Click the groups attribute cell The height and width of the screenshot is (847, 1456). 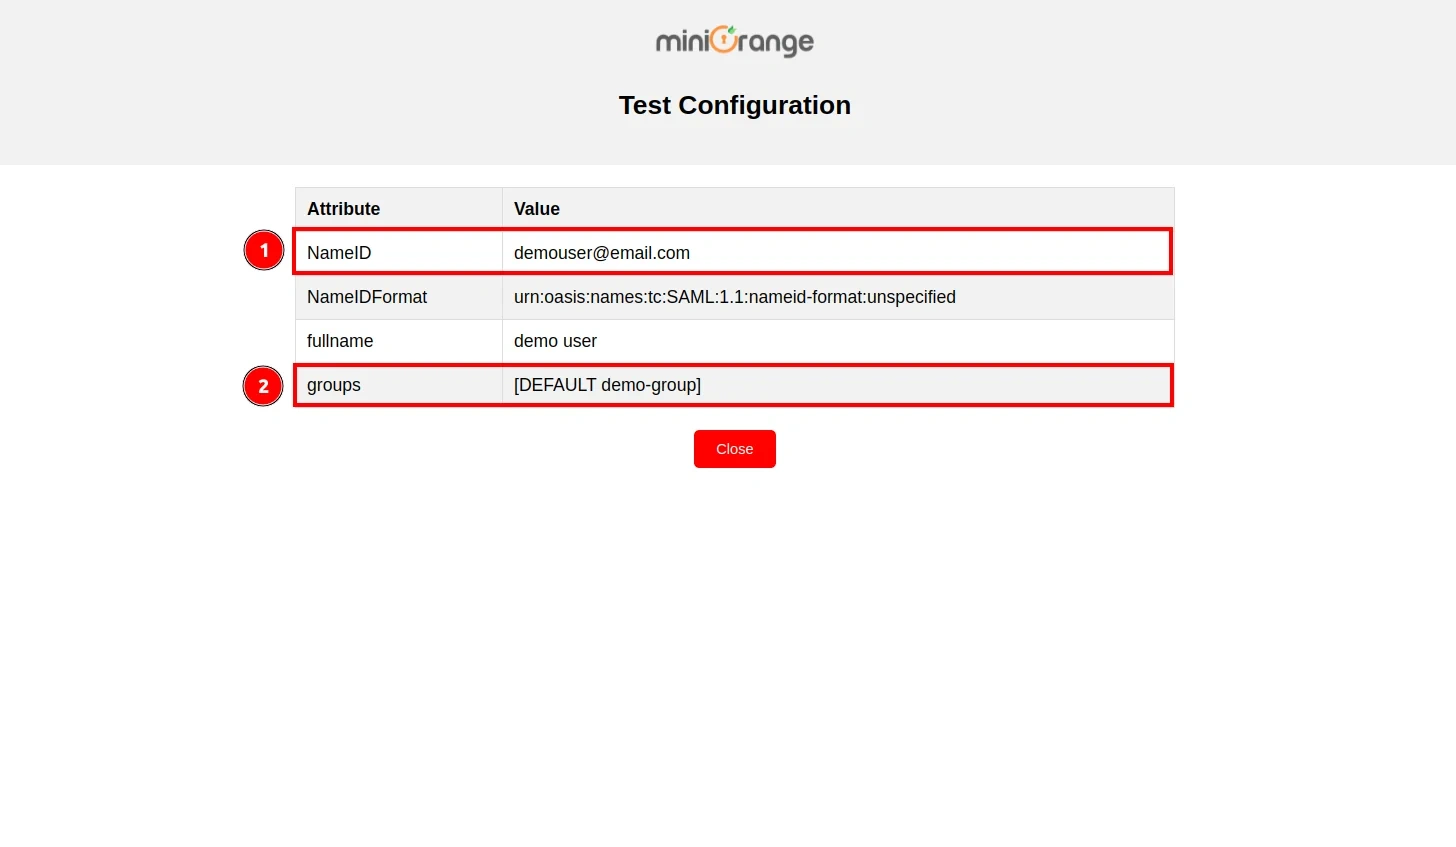click(x=333, y=385)
